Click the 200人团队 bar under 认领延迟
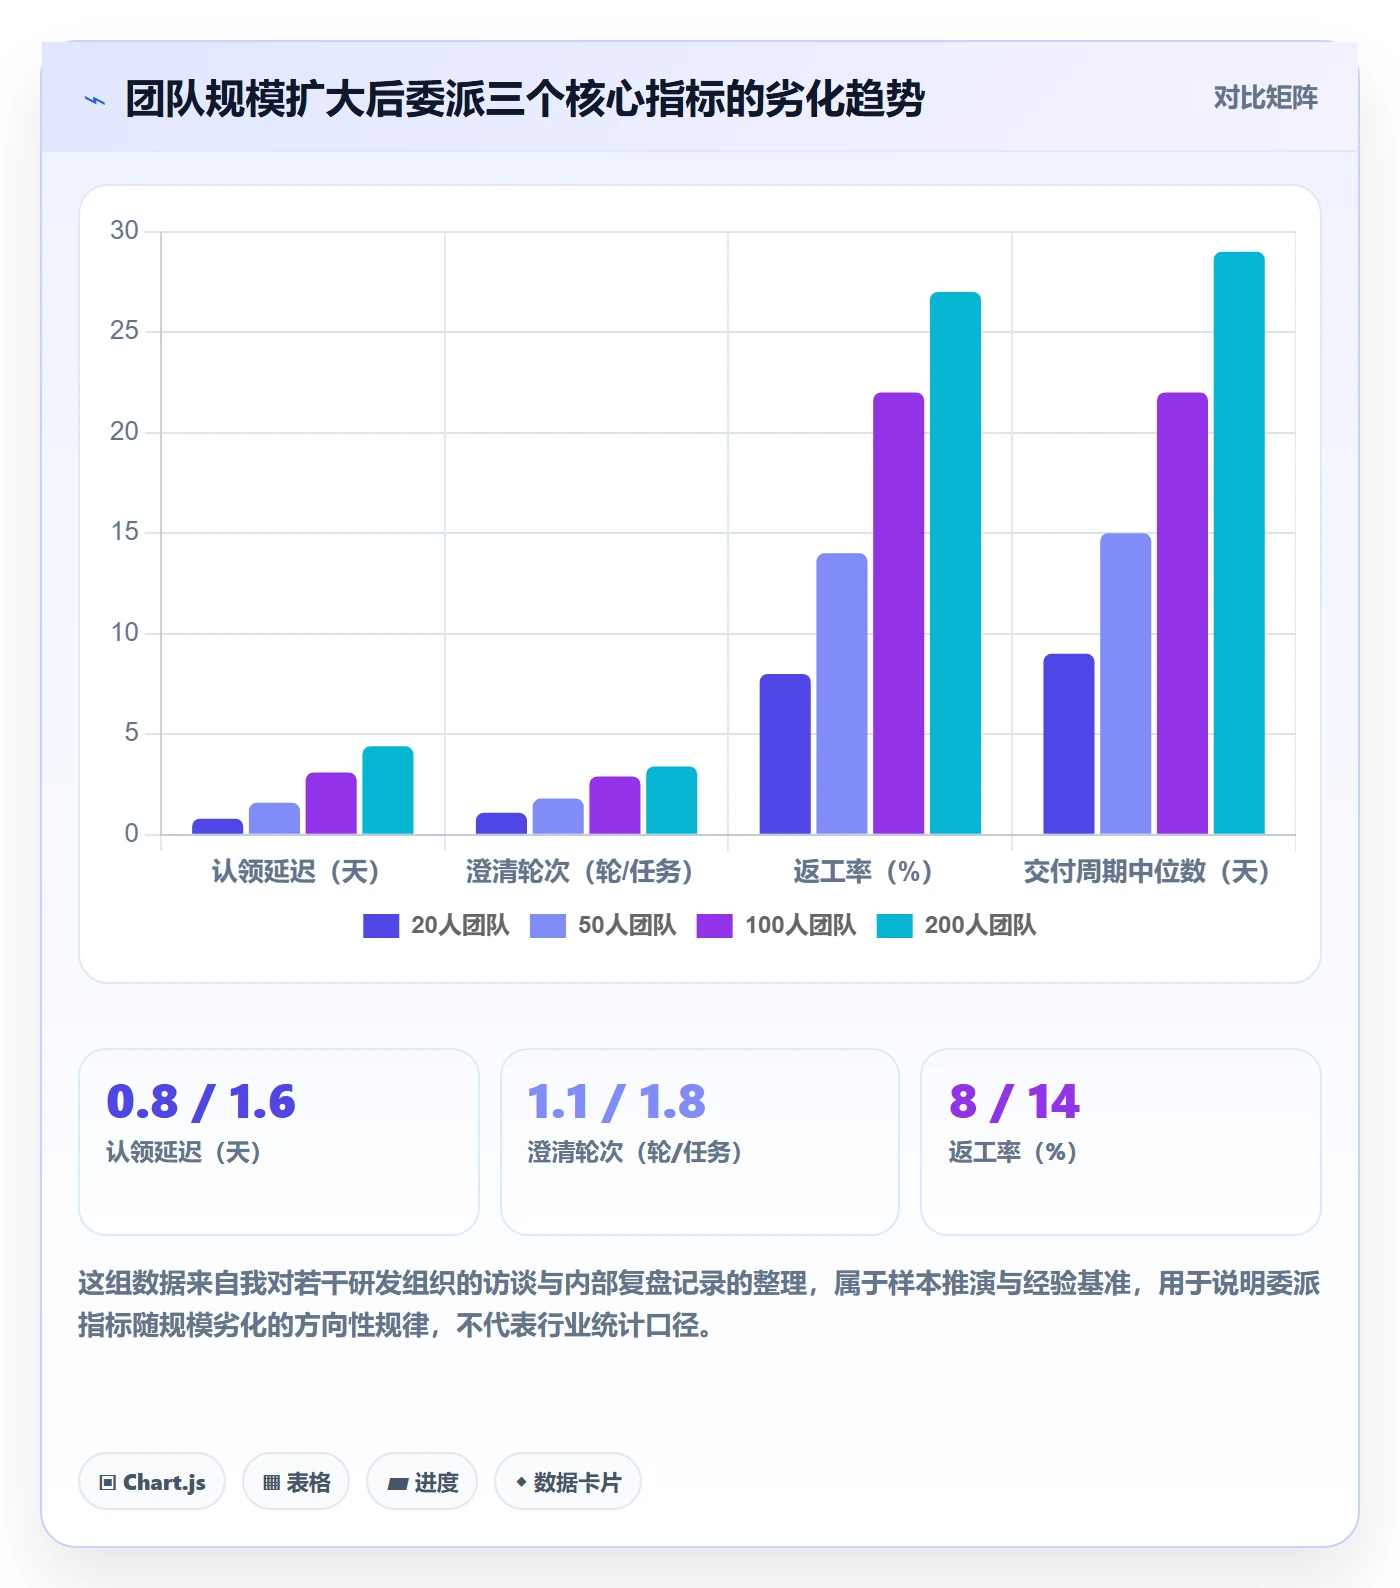The height and width of the screenshot is (1588, 1400). click(388, 790)
